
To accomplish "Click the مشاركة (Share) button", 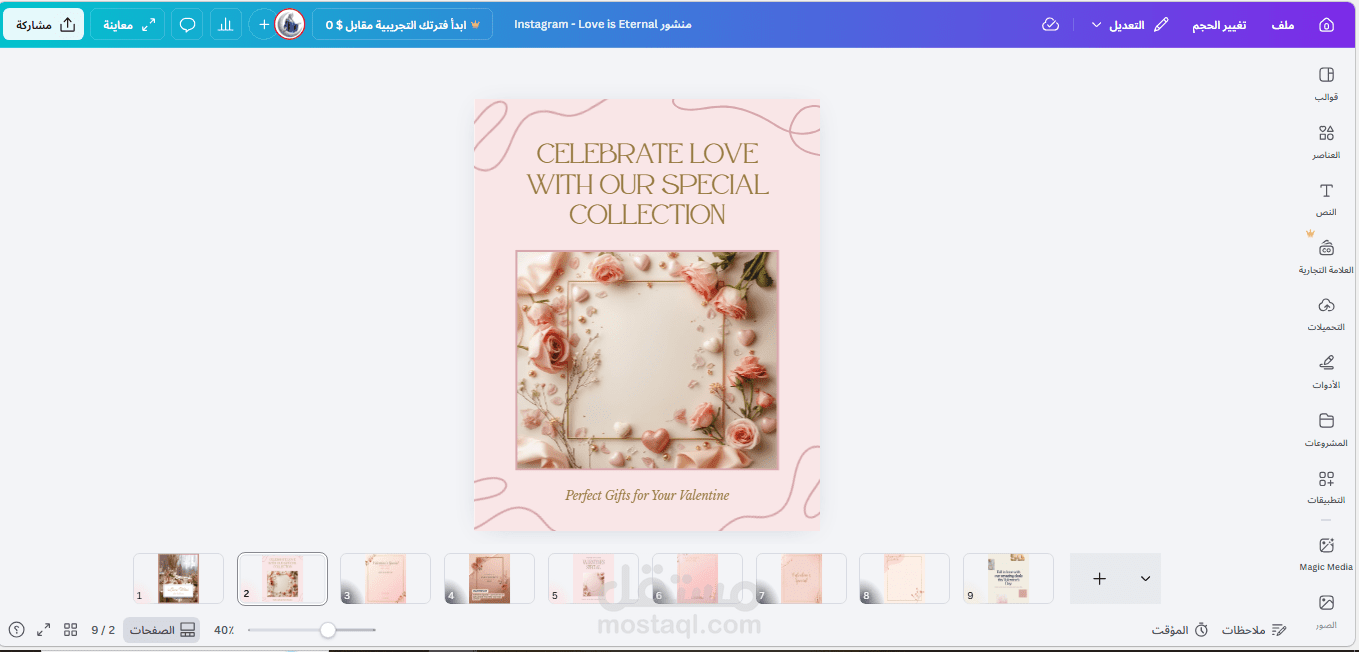I will tap(44, 24).
